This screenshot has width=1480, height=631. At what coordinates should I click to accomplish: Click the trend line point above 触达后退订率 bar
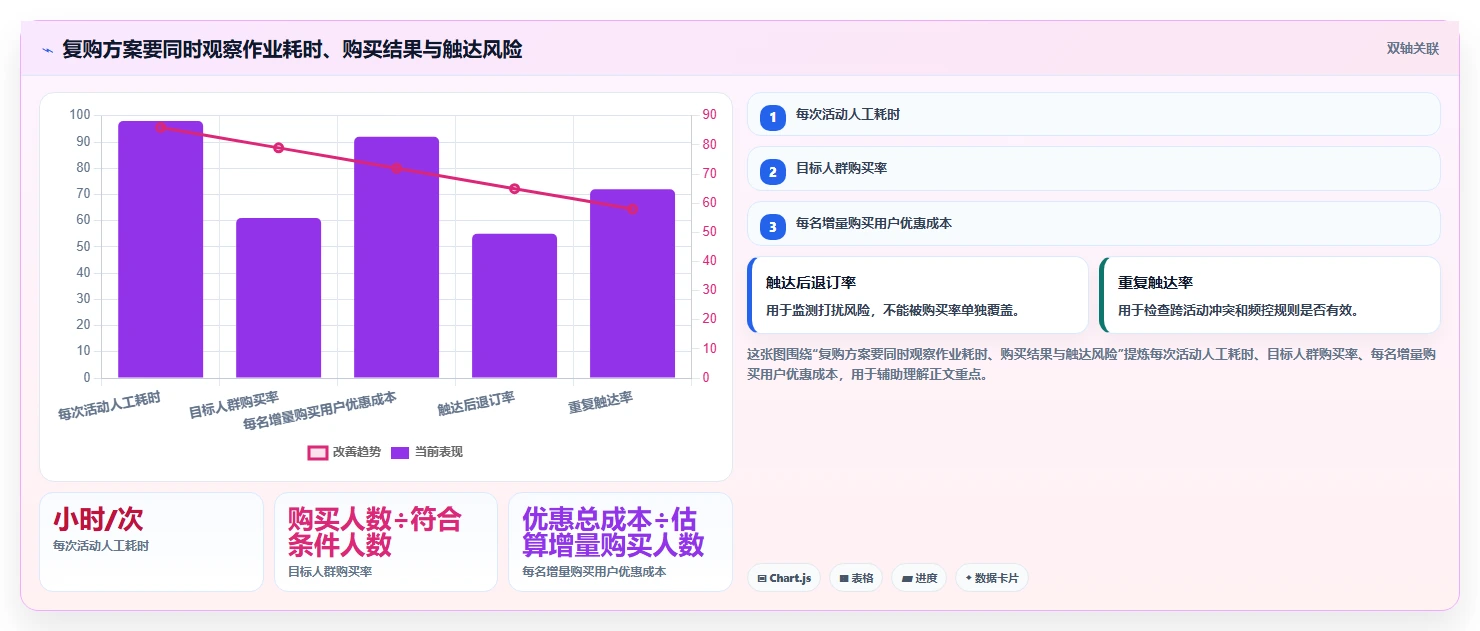click(x=514, y=189)
